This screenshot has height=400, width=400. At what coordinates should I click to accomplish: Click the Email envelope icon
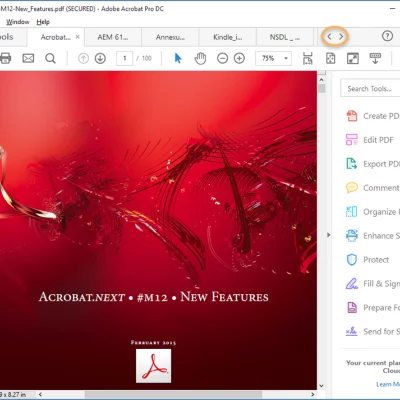[28, 59]
